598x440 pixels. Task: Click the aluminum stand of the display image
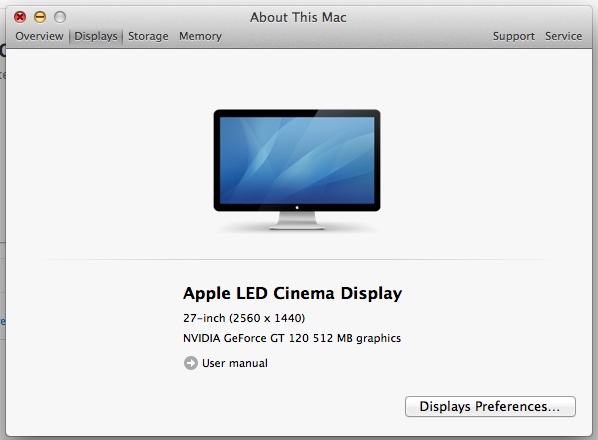pyautogui.click(x=297, y=221)
